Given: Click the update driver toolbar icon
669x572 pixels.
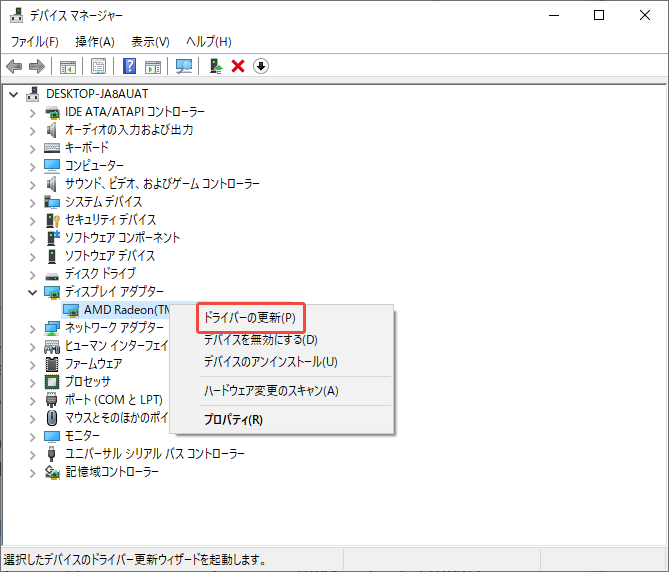Looking at the screenshot, I should click(215, 67).
